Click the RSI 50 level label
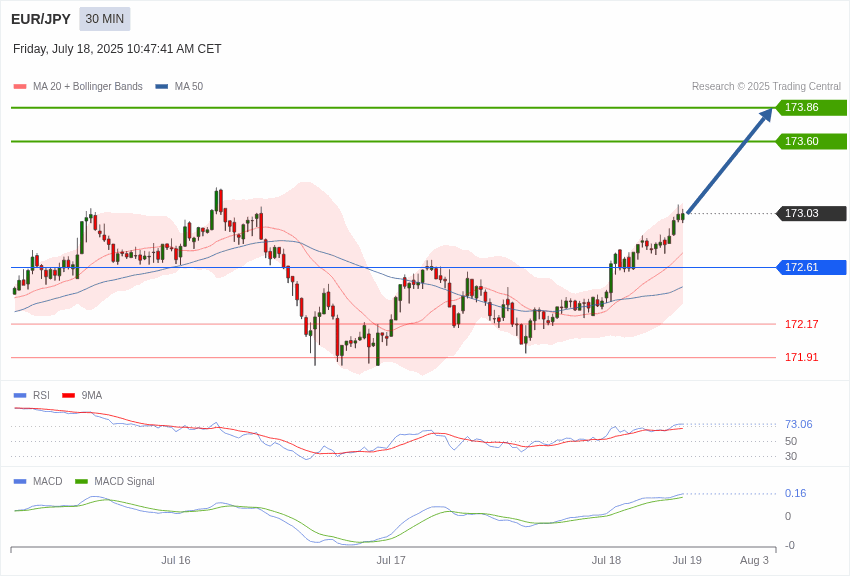The height and width of the screenshot is (576, 850). click(x=791, y=441)
